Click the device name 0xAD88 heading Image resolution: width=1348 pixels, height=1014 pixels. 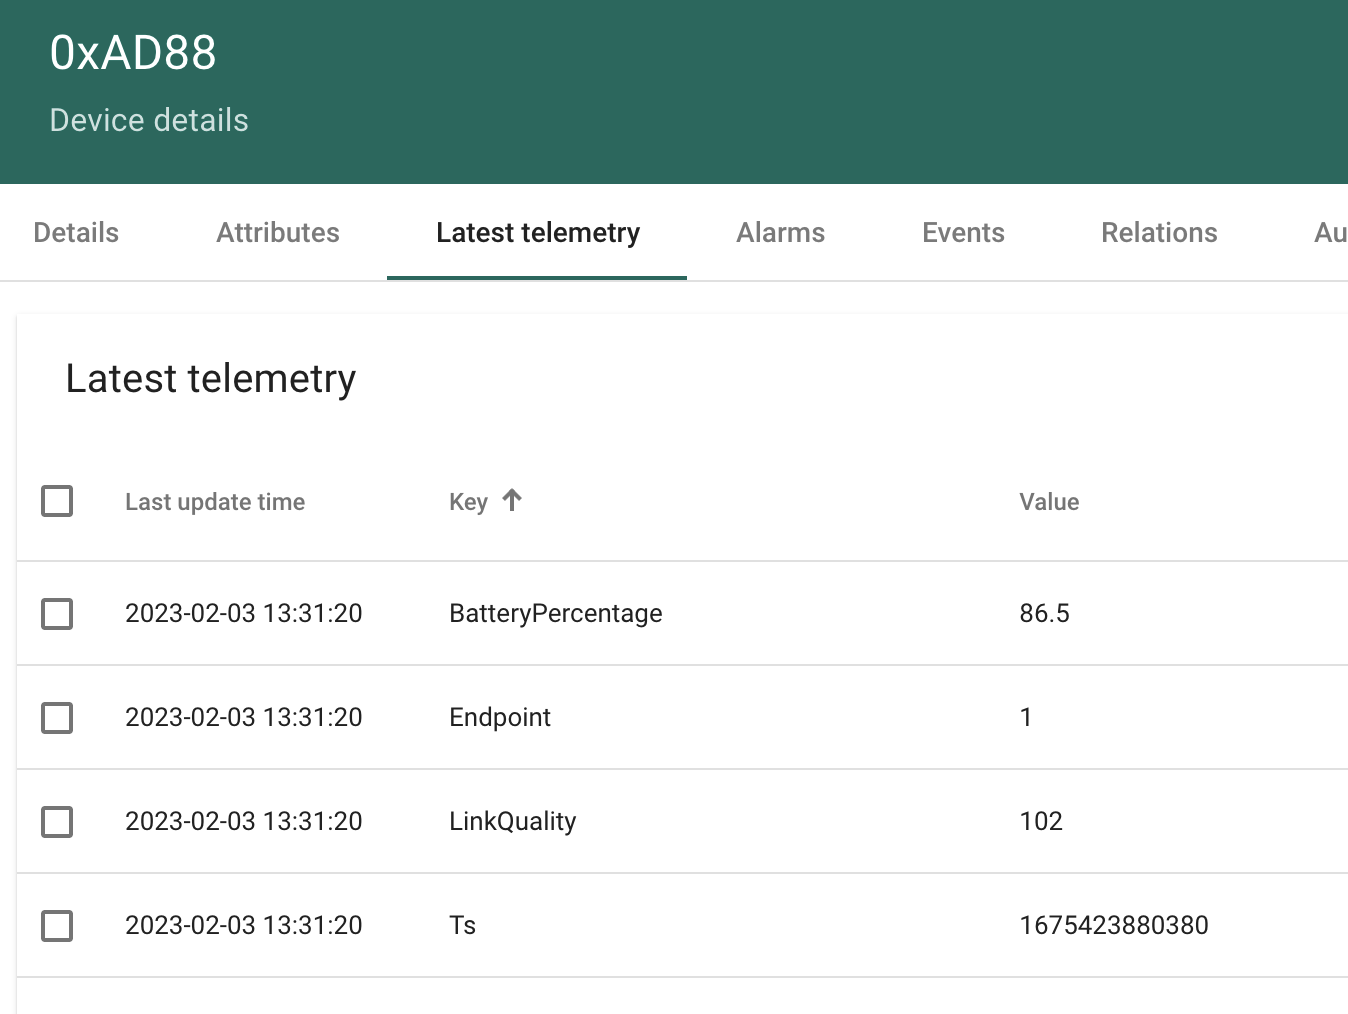coord(133,53)
